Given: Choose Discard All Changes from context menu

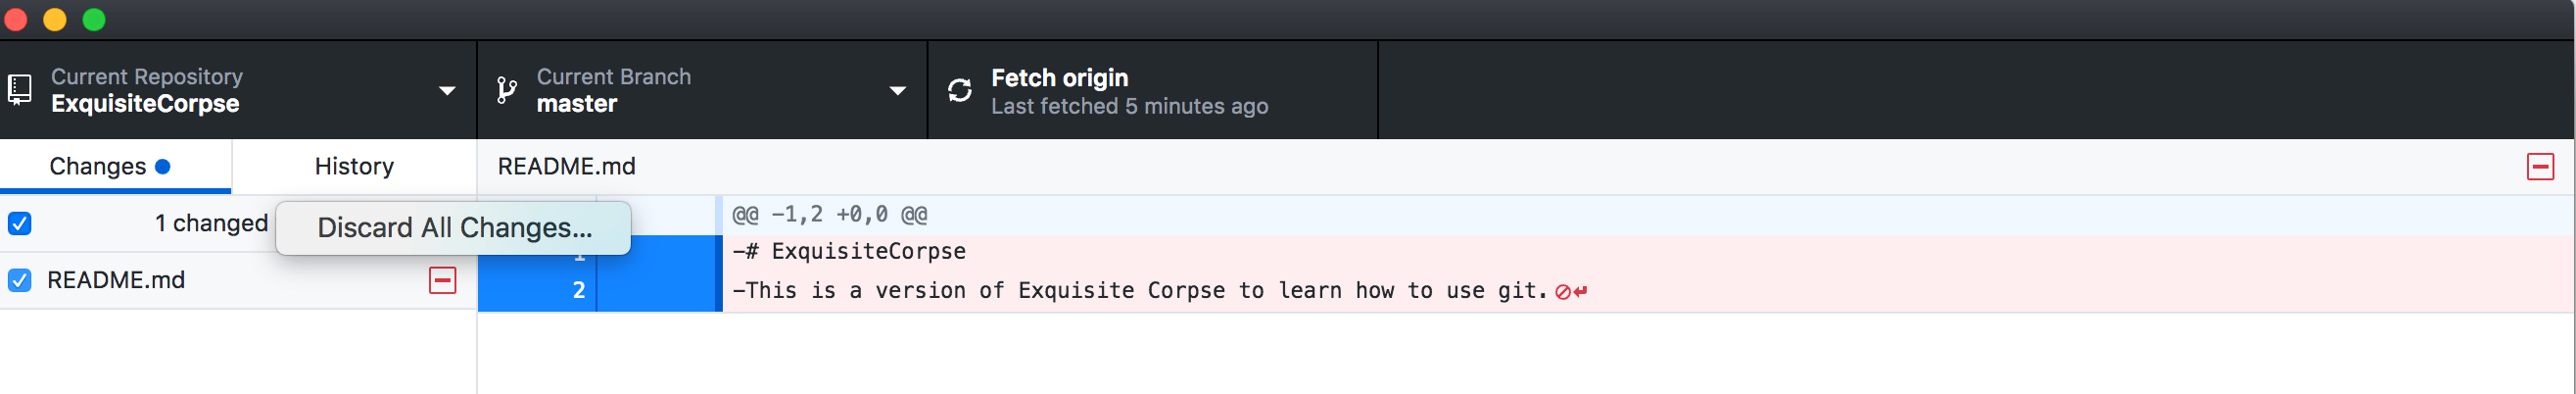Looking at the screenshot, I should pyautogui.click(x=454, y=228).
